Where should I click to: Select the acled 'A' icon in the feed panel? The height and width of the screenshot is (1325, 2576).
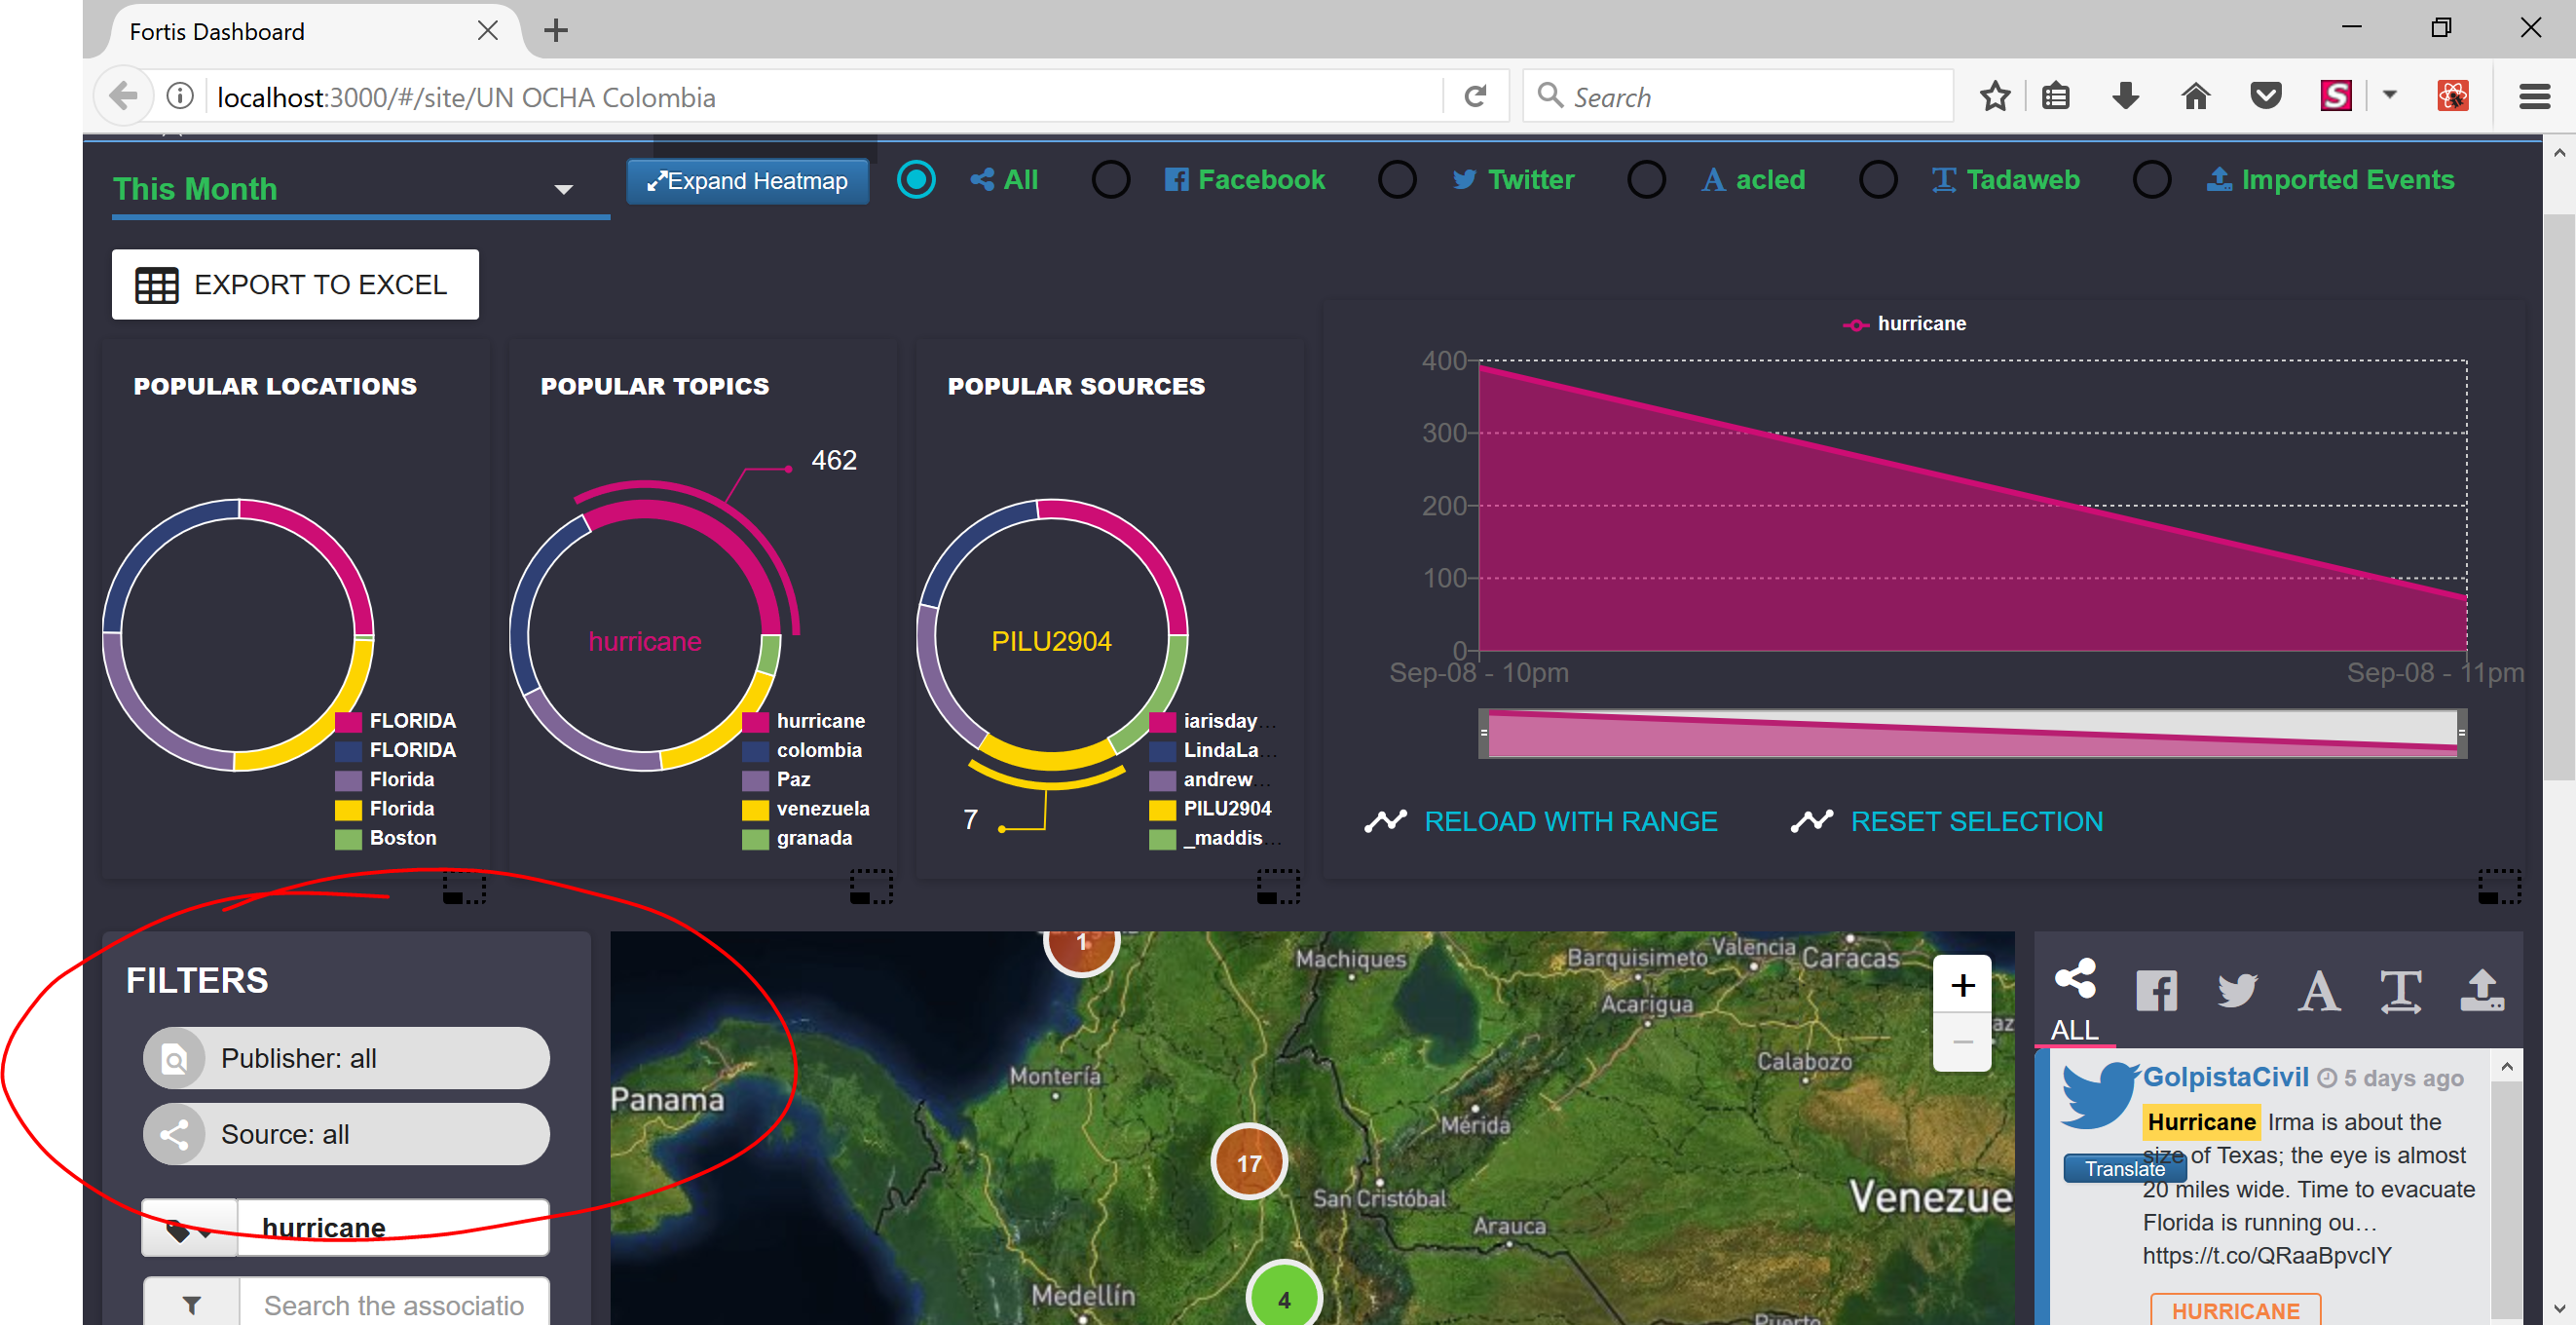pyautogui.click(x=2318, y=990)
